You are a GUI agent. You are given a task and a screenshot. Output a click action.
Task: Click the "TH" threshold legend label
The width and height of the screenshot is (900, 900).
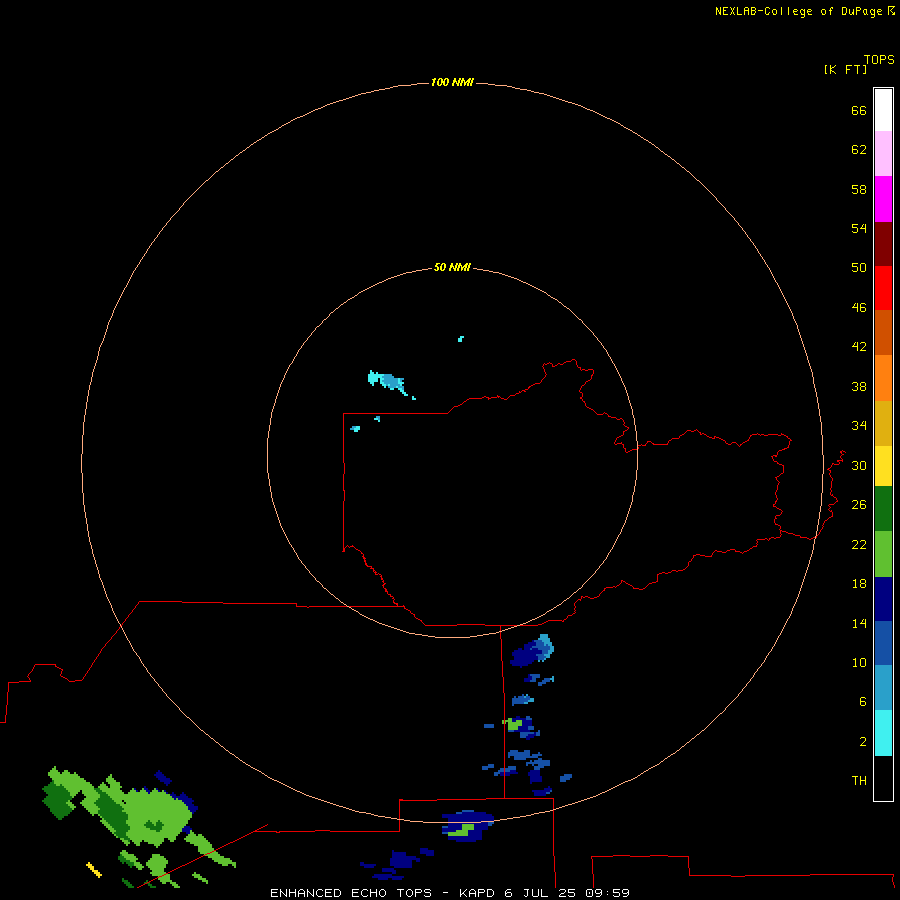(859, 780)
